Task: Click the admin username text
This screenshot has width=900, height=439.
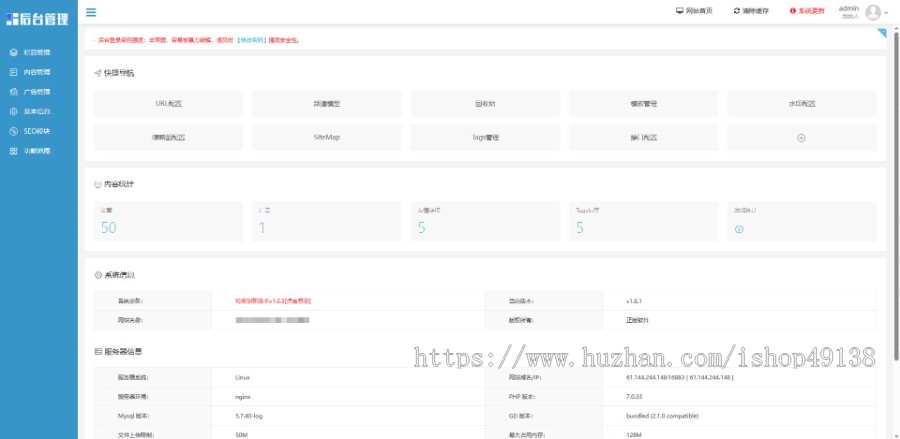Action: [849, 8]
